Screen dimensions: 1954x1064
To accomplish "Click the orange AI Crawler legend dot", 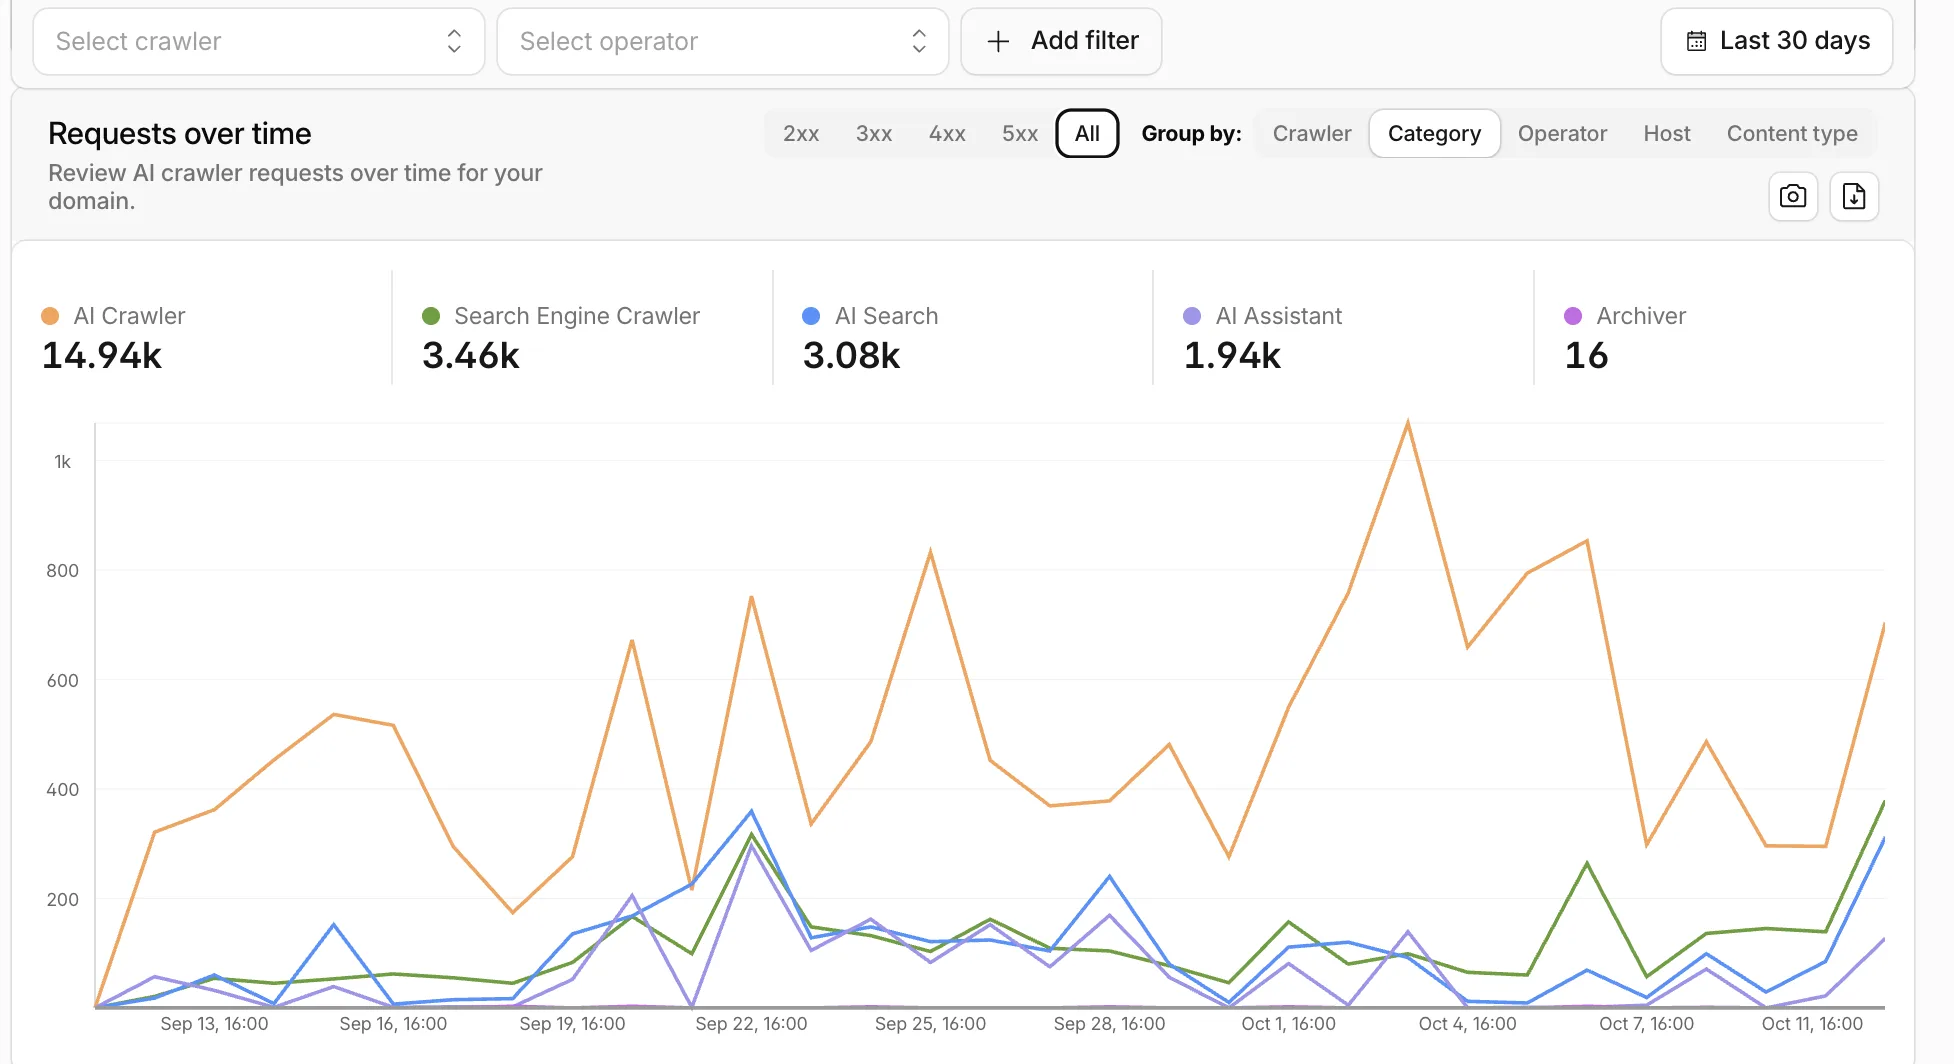I will pyautogui.click(x=50, y=316).
